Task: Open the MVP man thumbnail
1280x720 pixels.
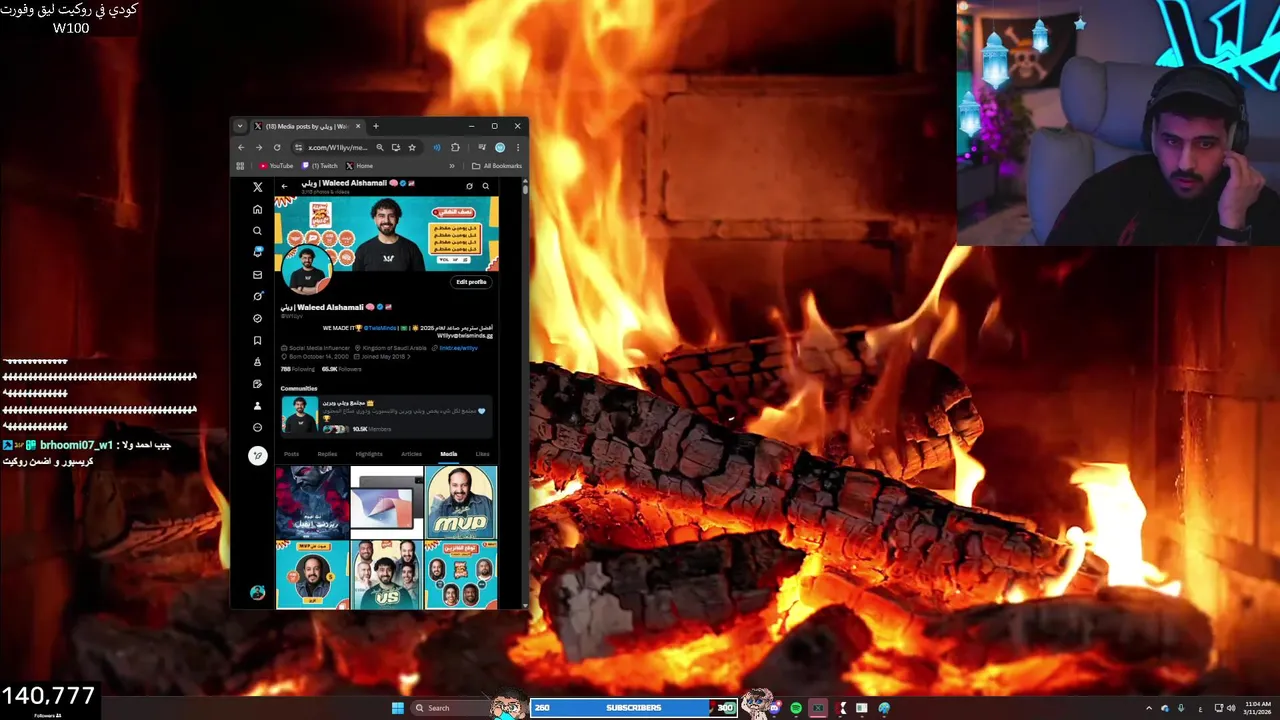Action: tap(460, 502)
